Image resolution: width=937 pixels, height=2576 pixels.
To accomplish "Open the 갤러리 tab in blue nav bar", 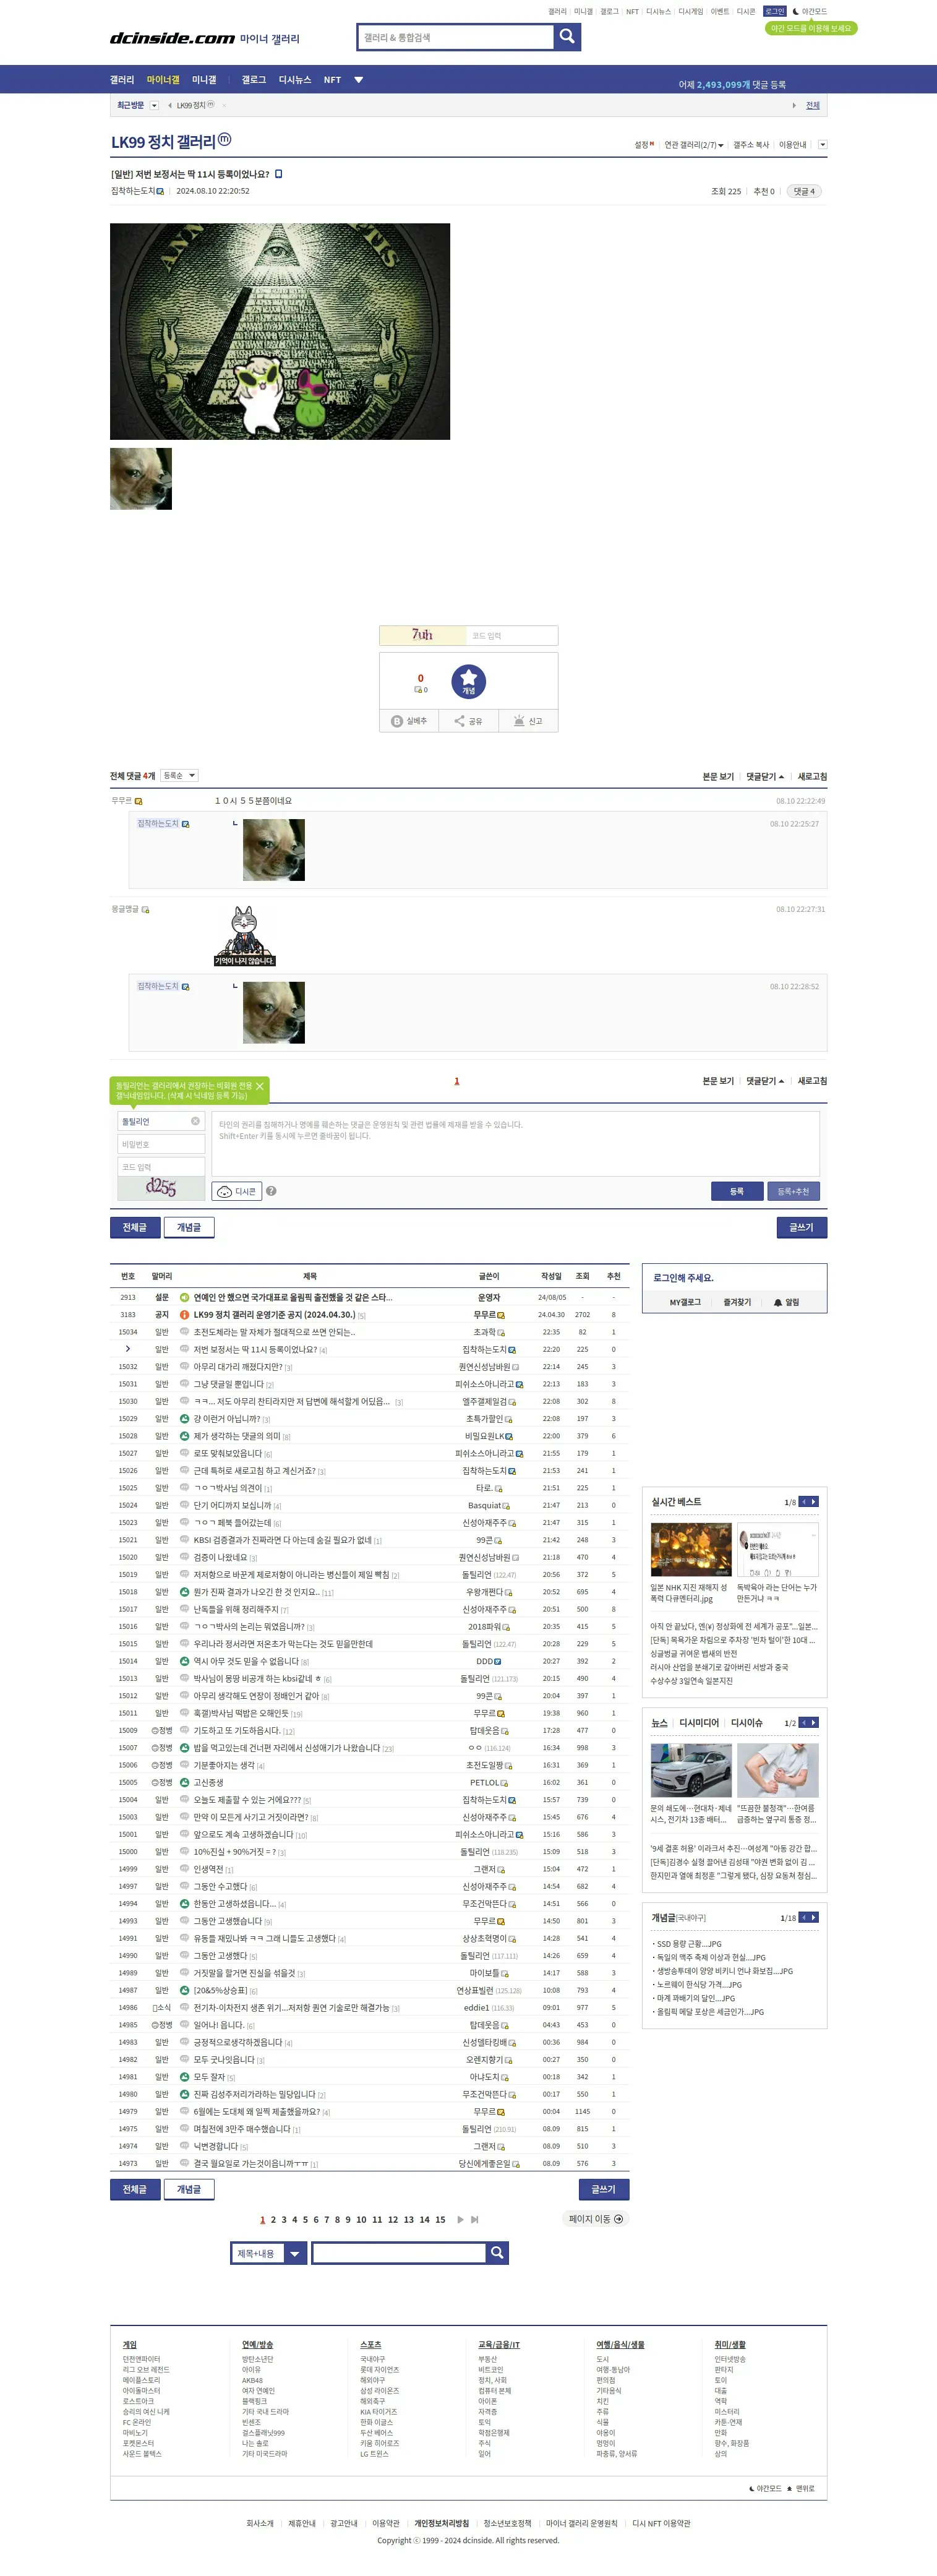I will tap(122, 80).
